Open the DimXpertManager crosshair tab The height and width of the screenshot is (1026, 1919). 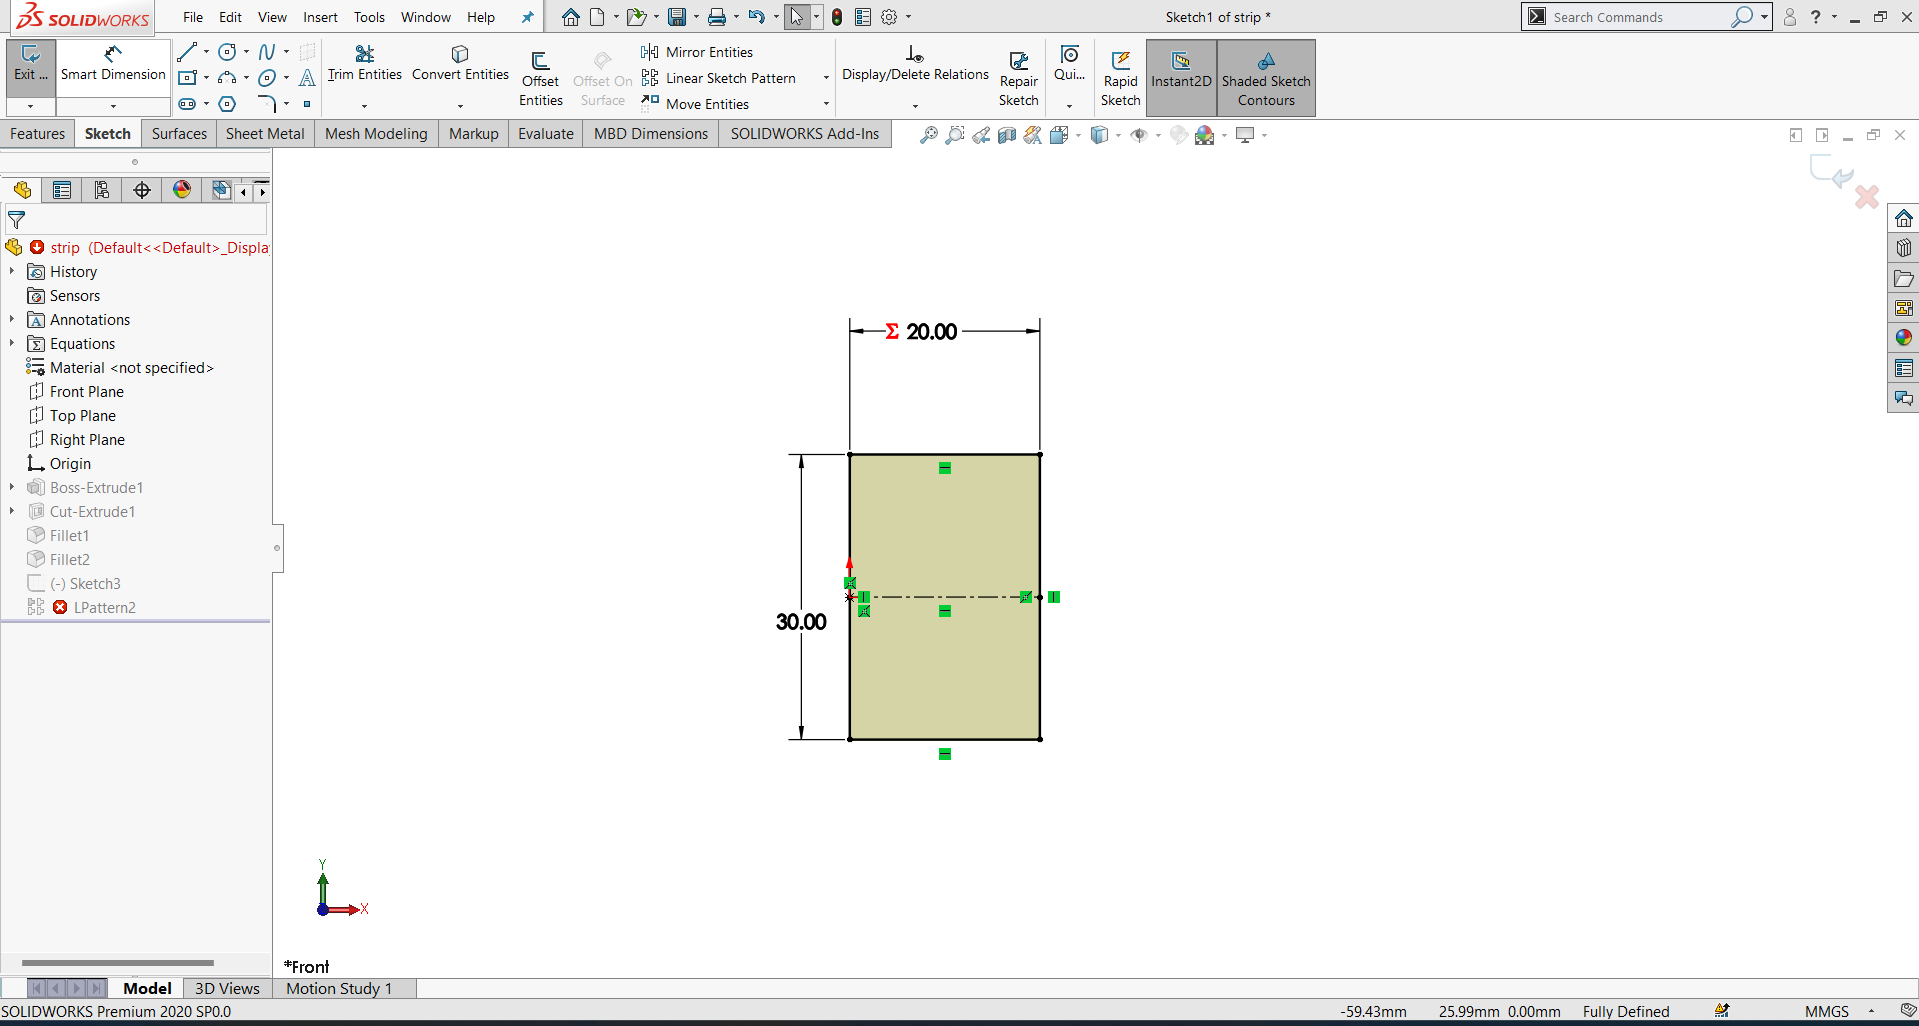(x=142, y=190)
